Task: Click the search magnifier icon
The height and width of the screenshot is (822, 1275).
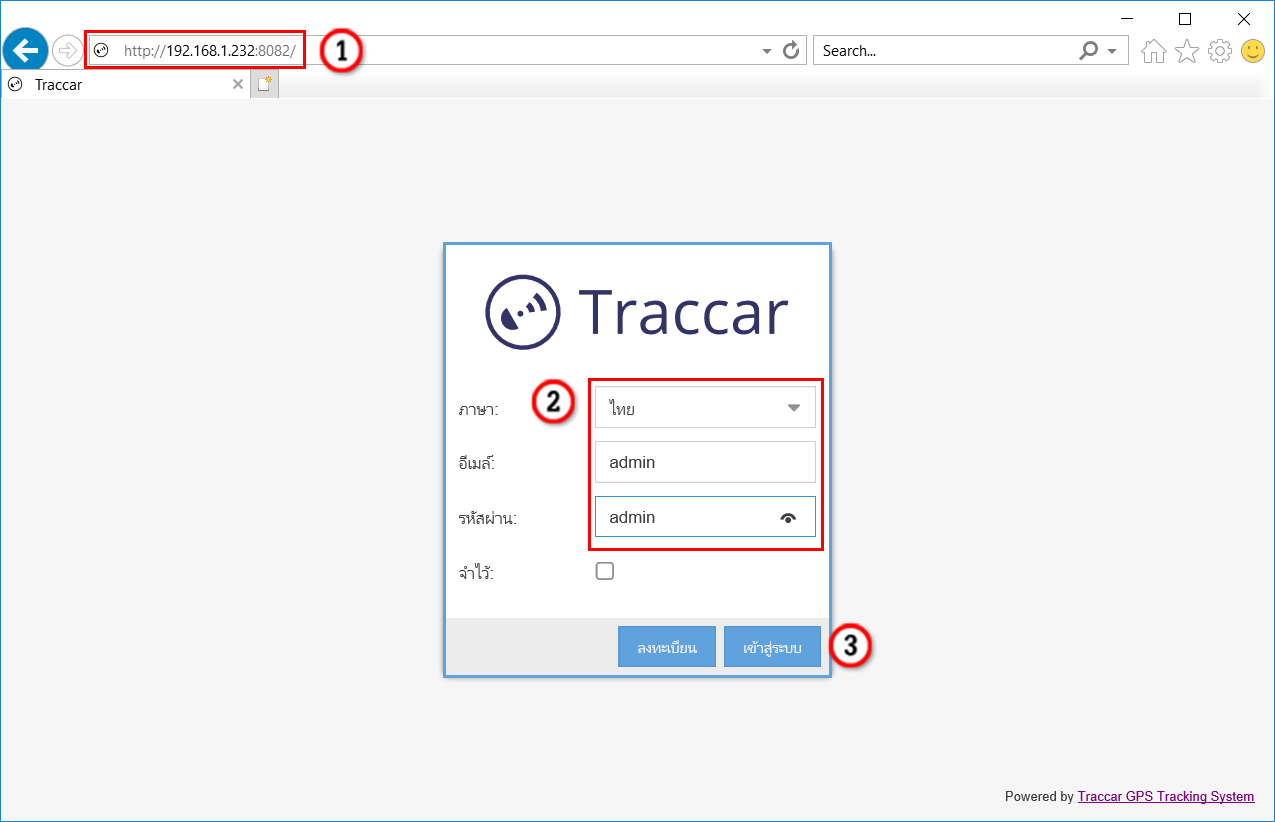Action: (1089, 50)
